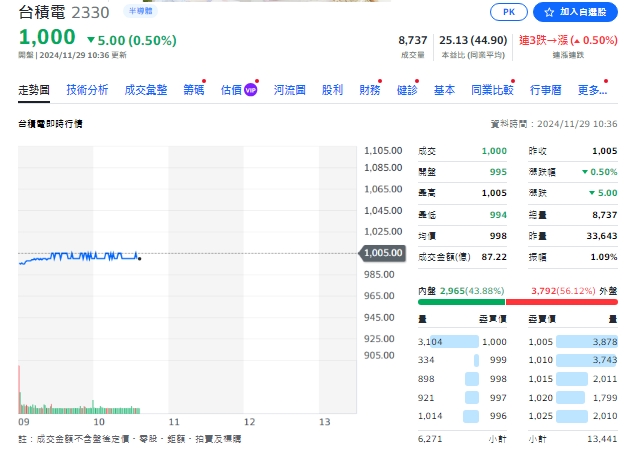Click the volume bars under the chart
This screenshot has height=455, width=624.
click(x=79, y=408)
